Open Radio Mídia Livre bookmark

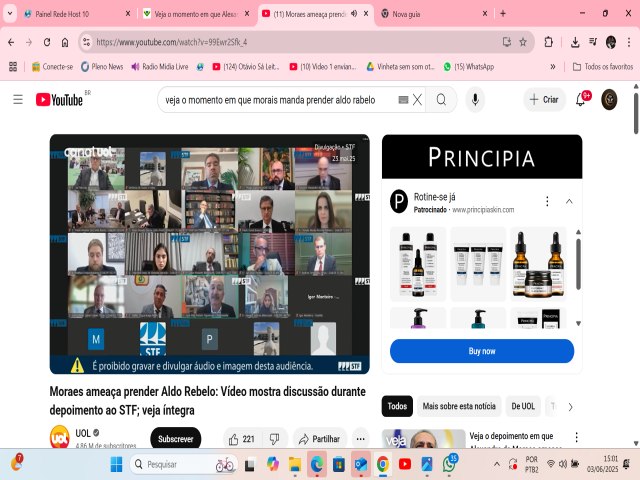coord(160,67)
